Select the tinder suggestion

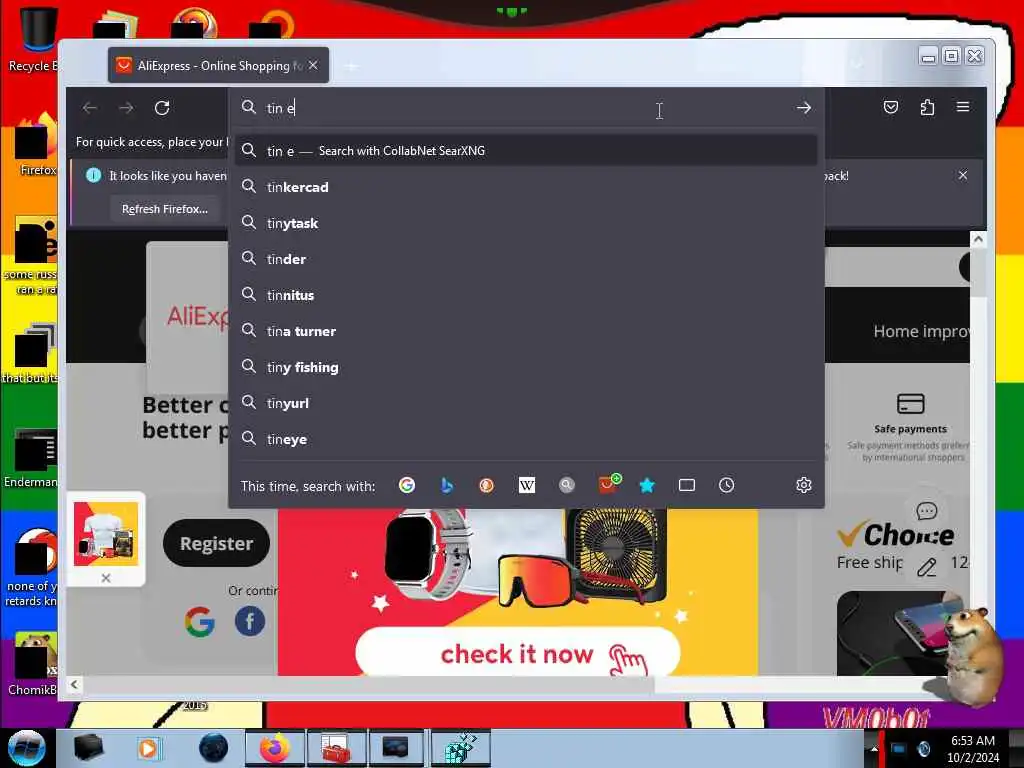[526, 259]
